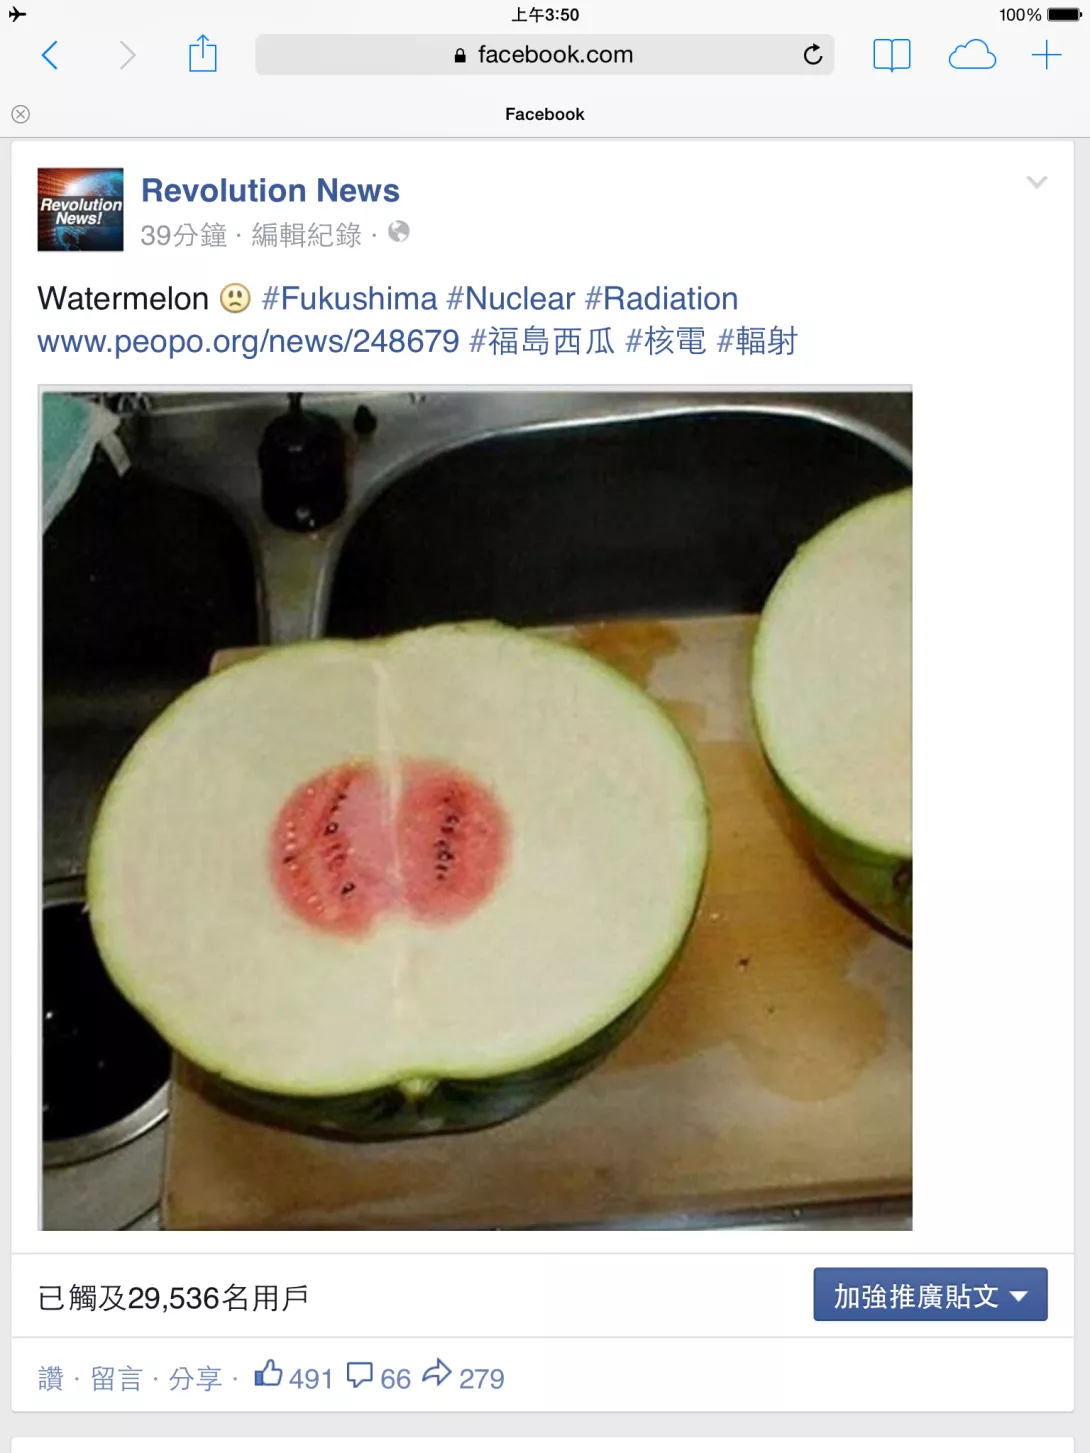Screen dimensions: 1090x1453
Task: Open Revolution News profile picture
Action: coord(81,209)
